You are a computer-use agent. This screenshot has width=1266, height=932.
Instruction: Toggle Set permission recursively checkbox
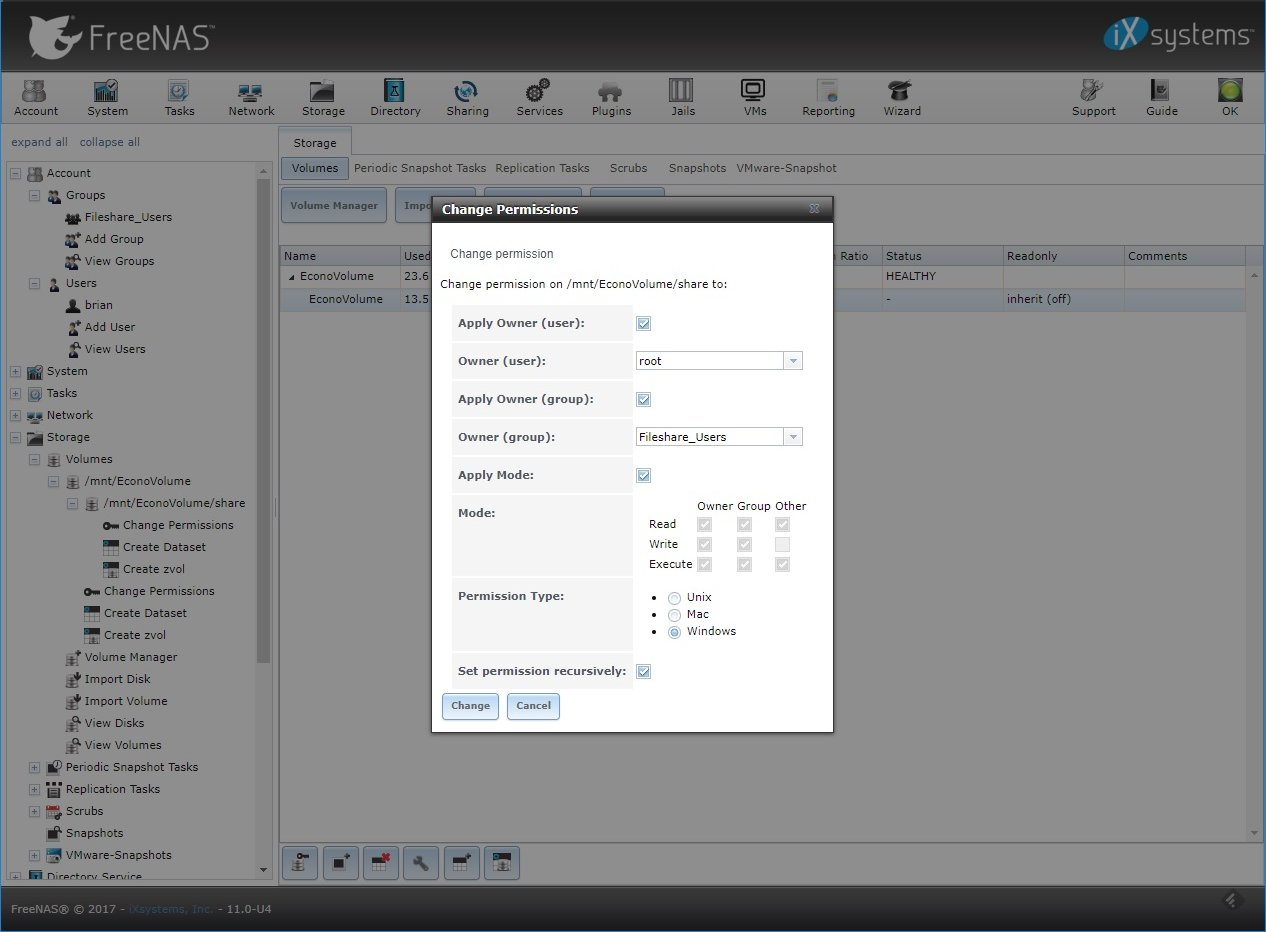coord(644,672)
